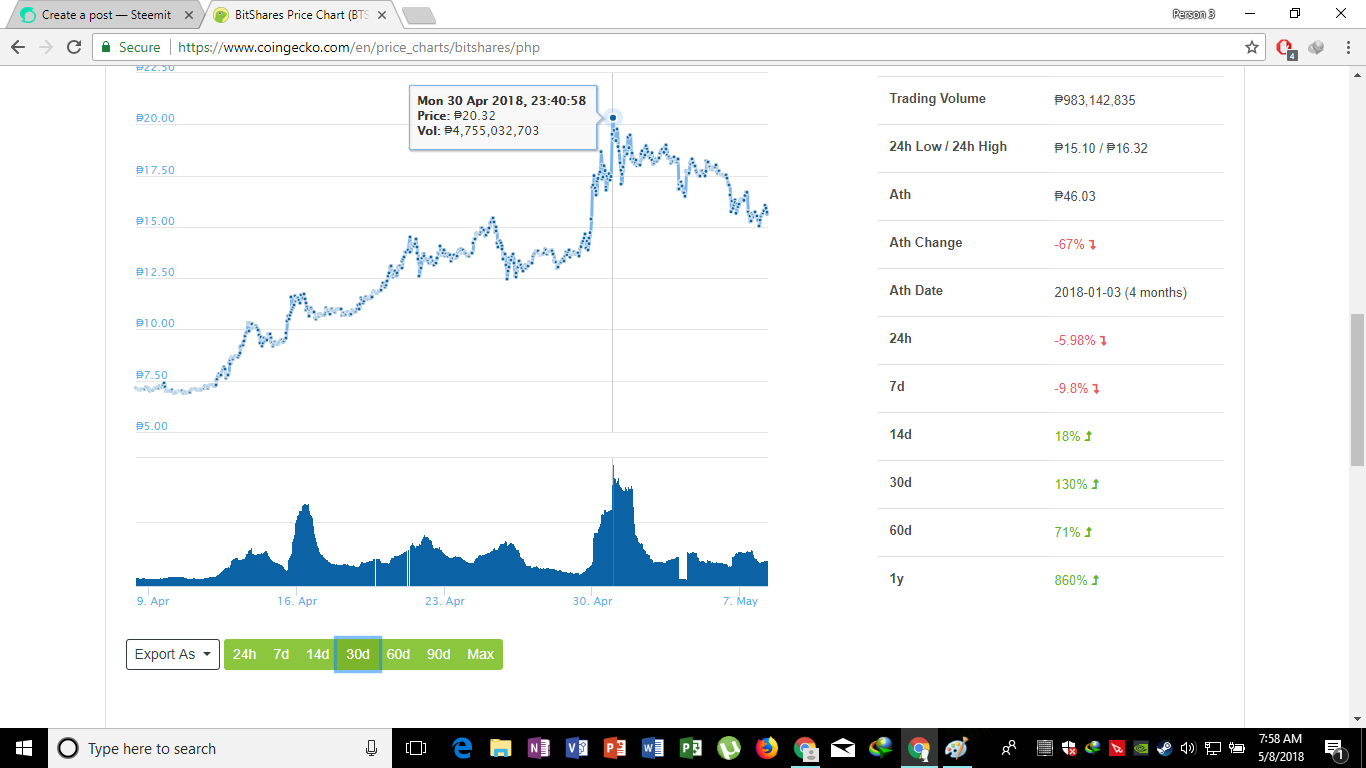Open PowerPoint from the taskbar

614,748
